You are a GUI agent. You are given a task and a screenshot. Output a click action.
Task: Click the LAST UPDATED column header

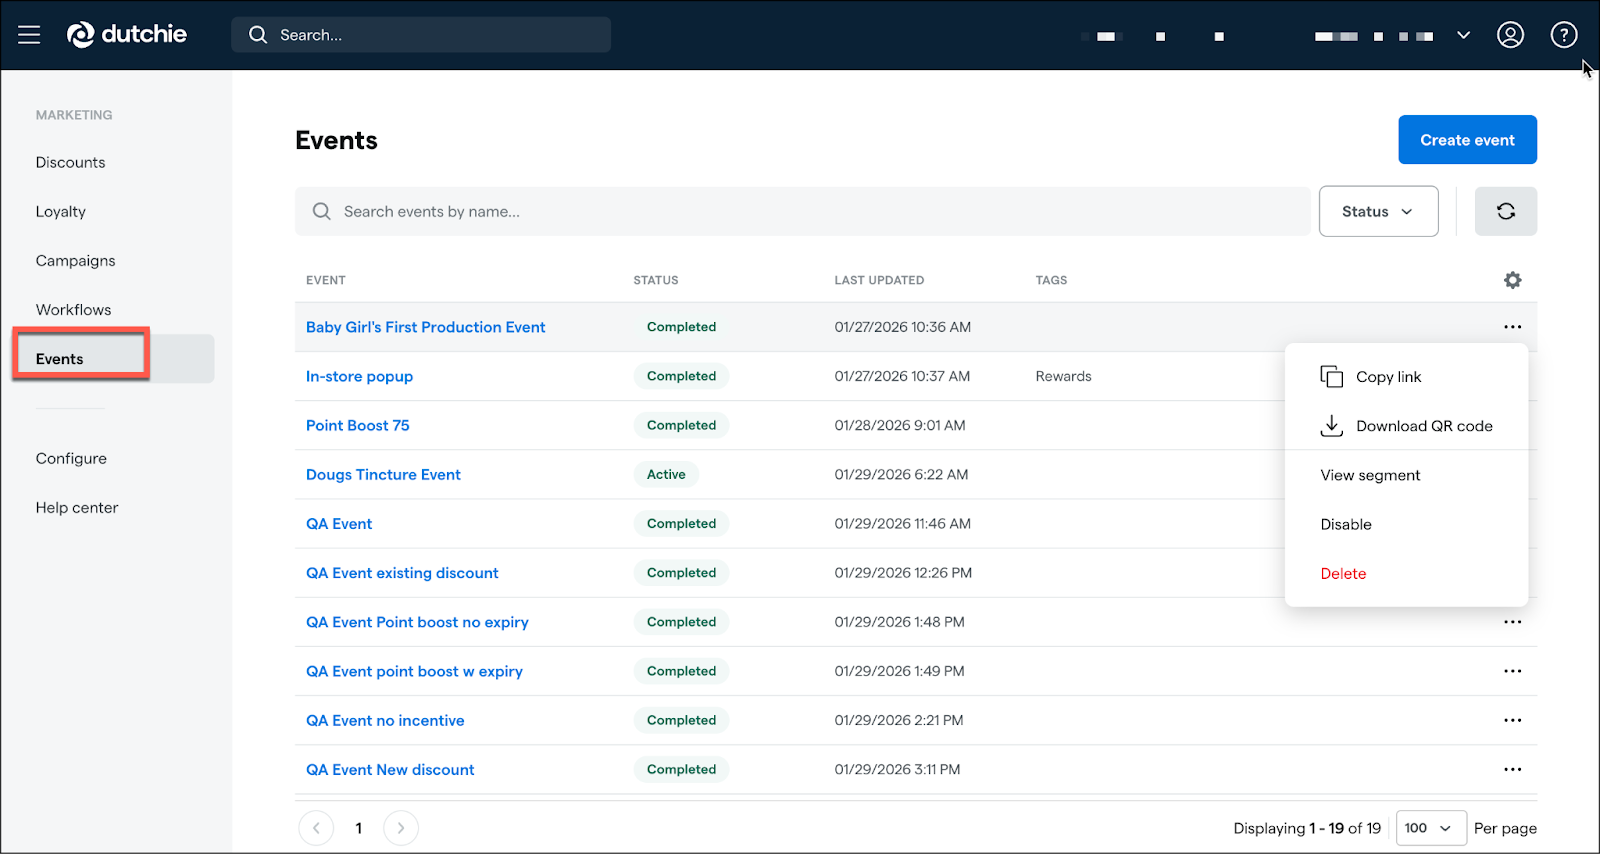coord(879,280)
